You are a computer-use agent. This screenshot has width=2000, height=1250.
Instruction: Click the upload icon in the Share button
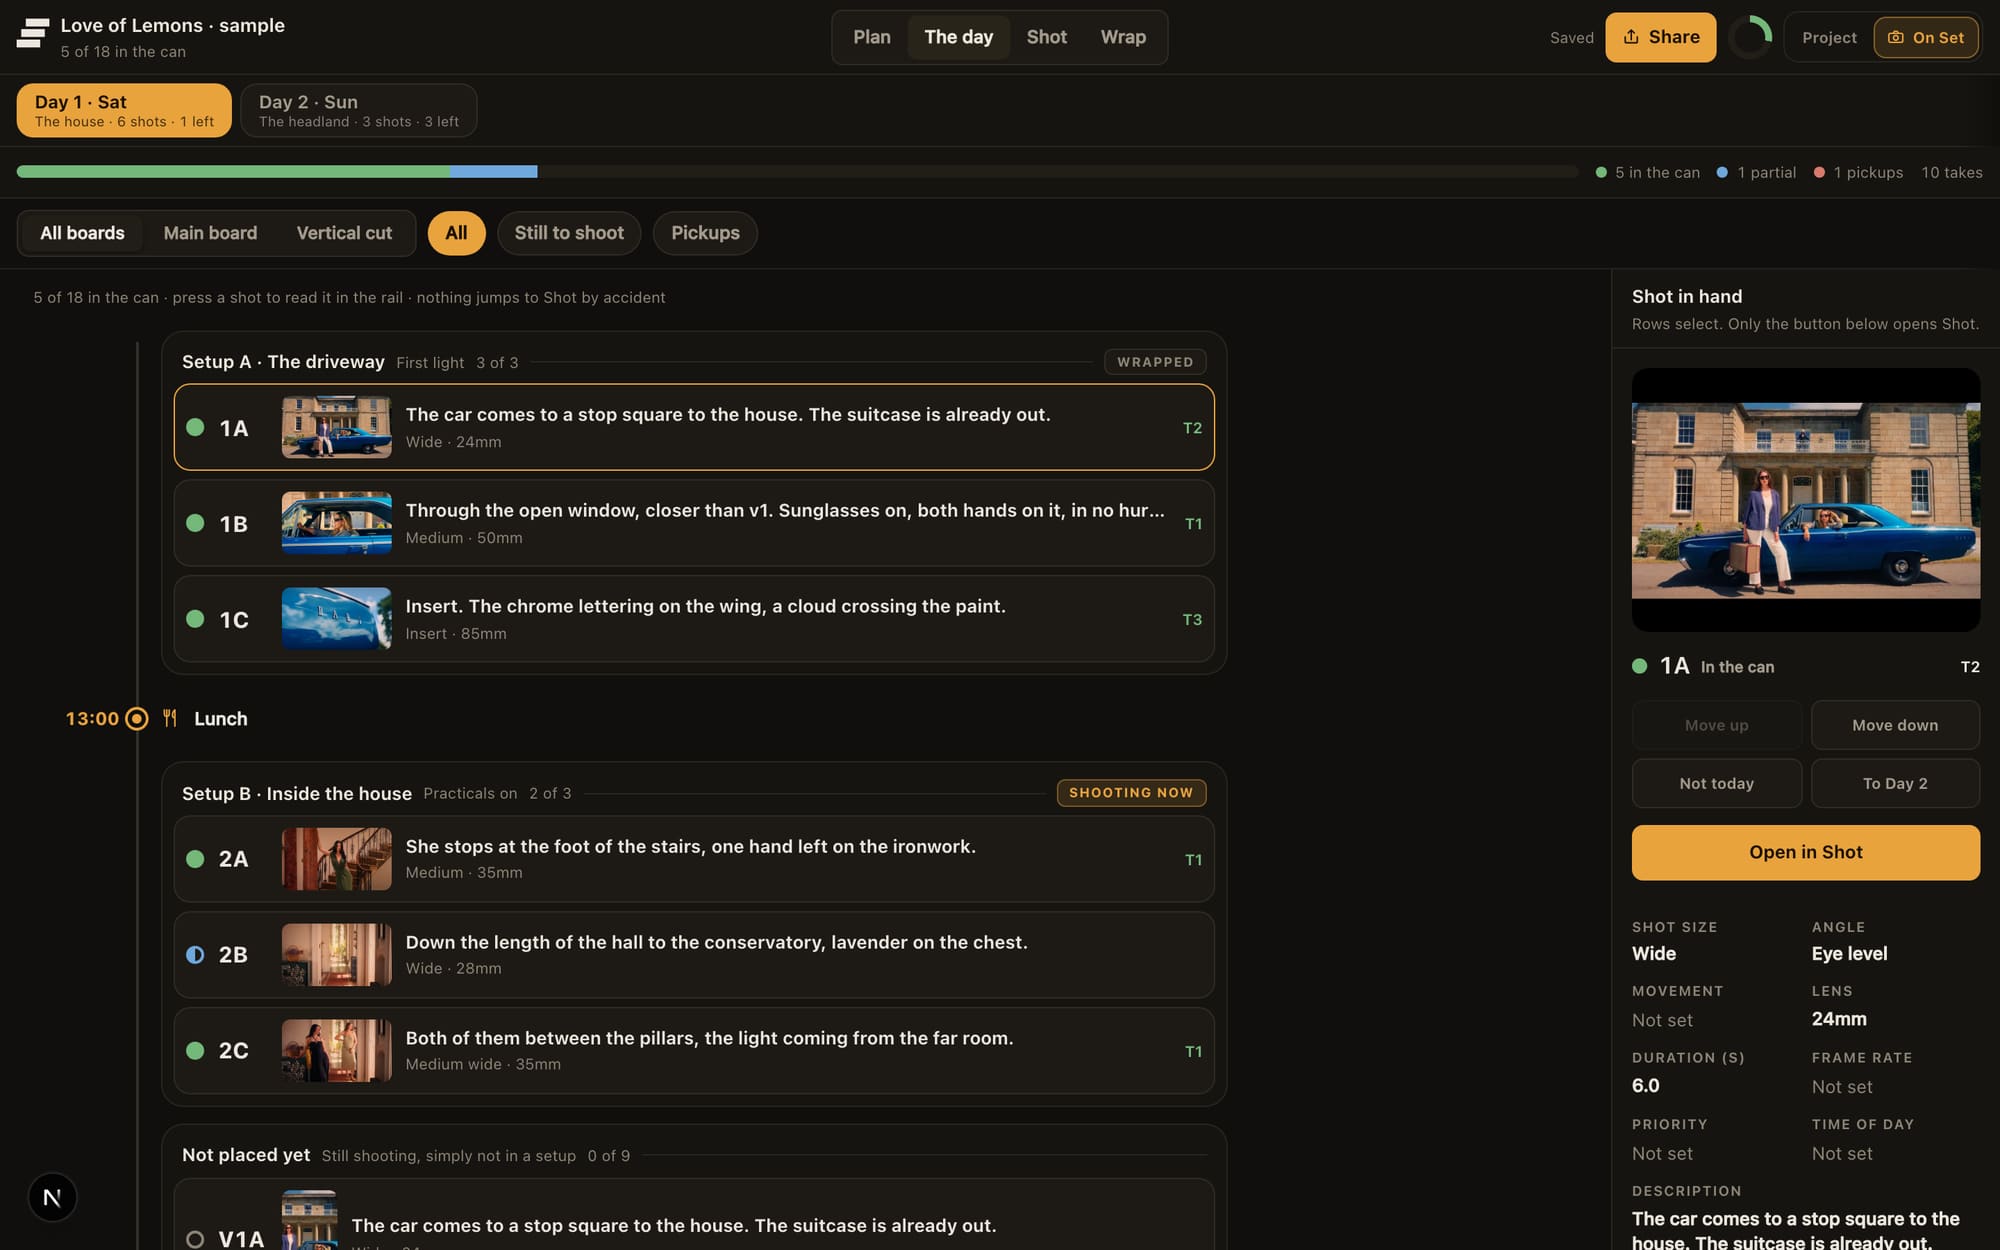tap(1631, 37)
